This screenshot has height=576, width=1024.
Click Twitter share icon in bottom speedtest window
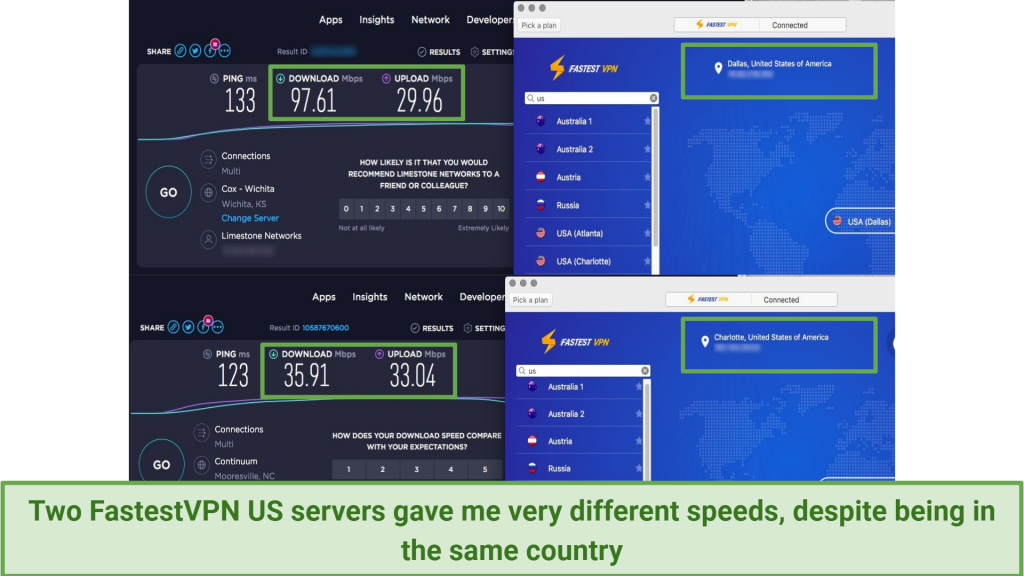(x=188, y=327)
